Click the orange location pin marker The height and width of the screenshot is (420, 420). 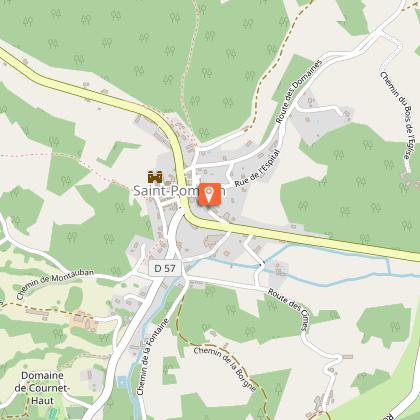(x=210, y=194)
